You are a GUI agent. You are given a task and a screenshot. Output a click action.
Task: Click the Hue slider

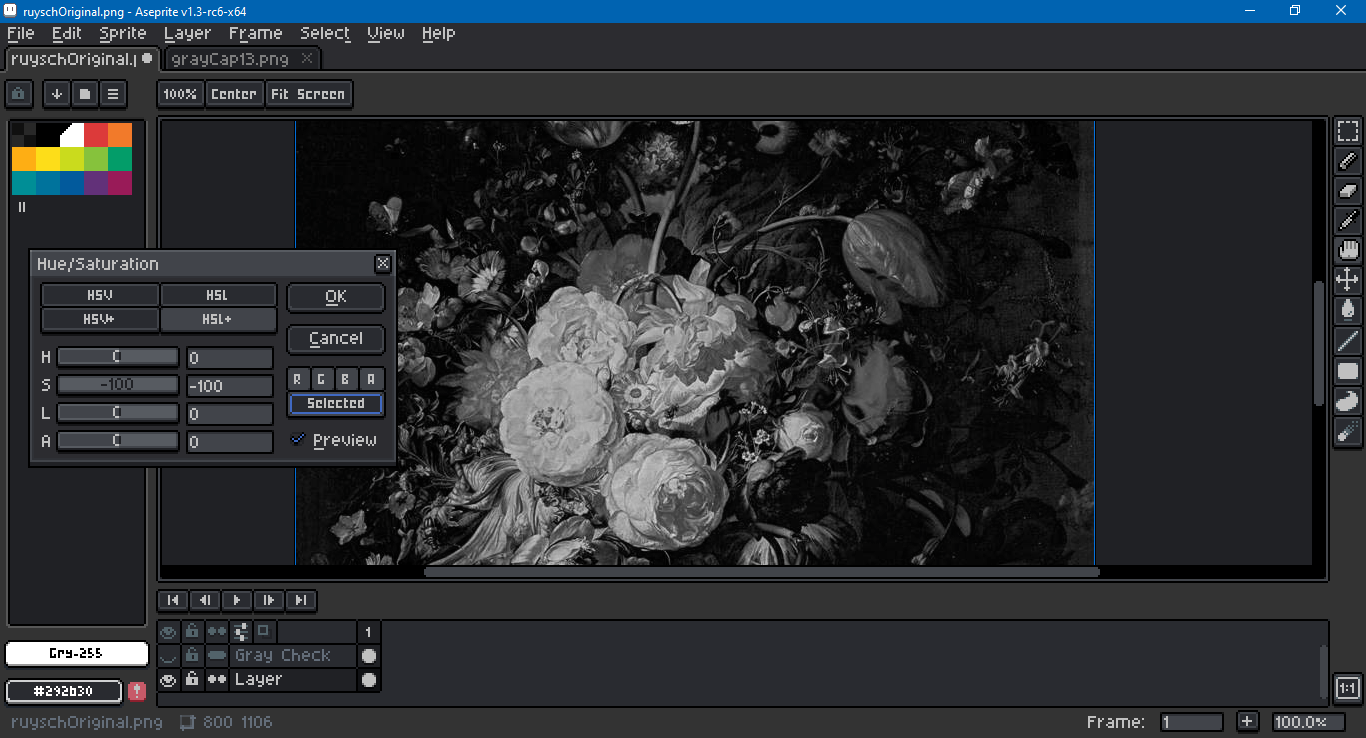point(118,357)
